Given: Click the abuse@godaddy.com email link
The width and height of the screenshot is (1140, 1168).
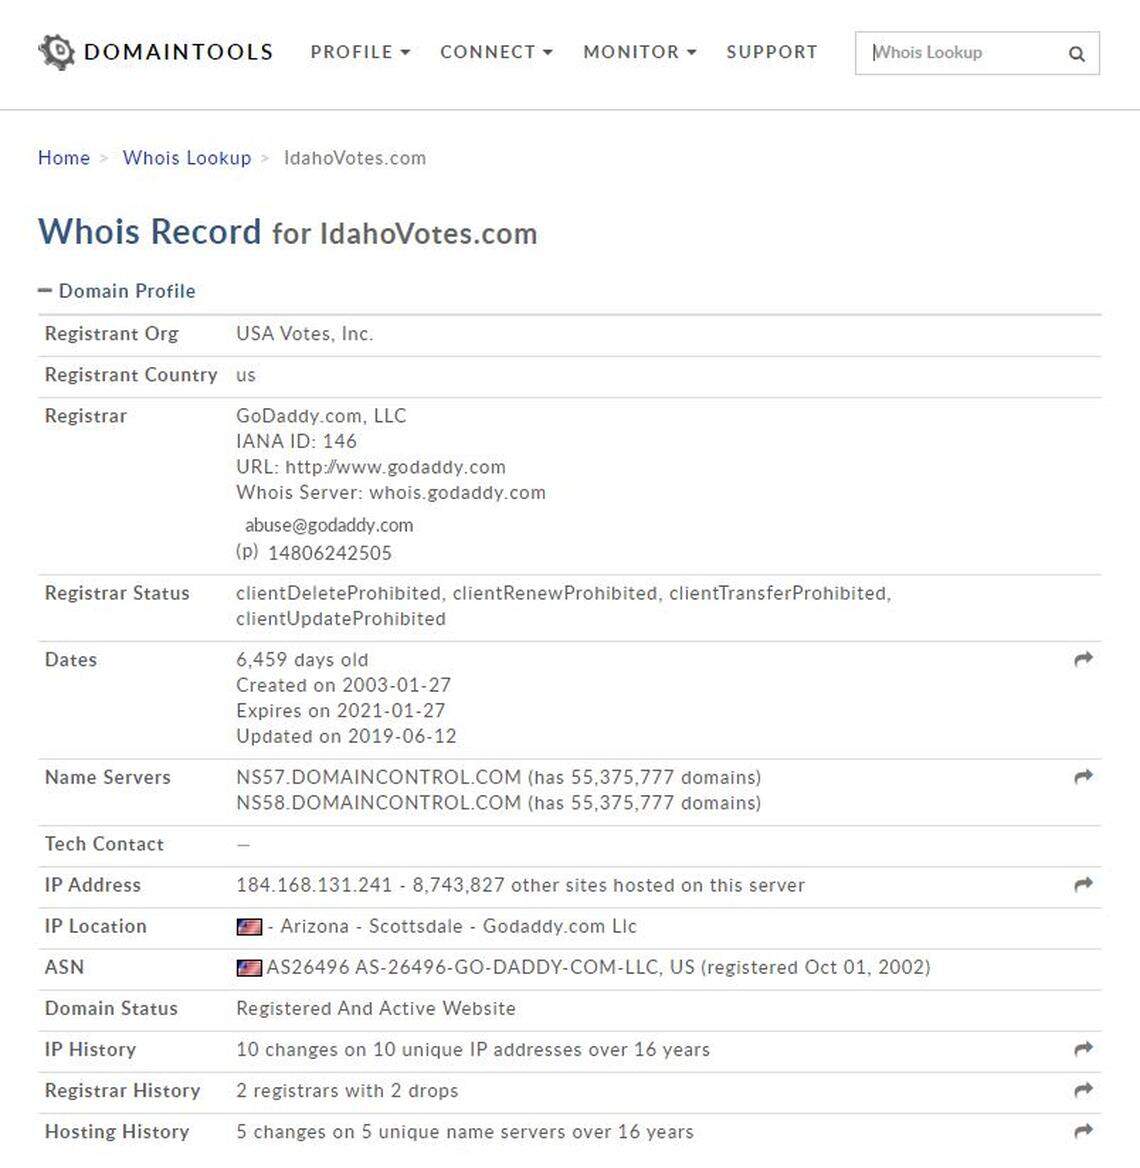Looking at the screenshot, I should [327, 524].
